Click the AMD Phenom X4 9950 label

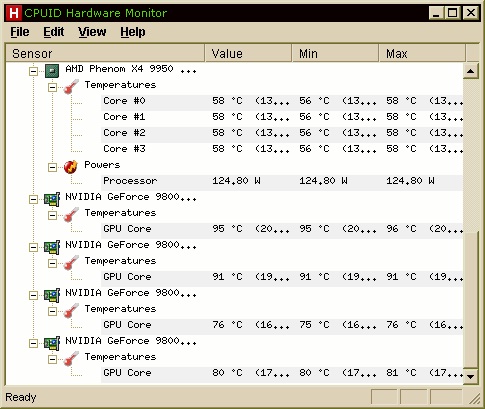[131, 69]
